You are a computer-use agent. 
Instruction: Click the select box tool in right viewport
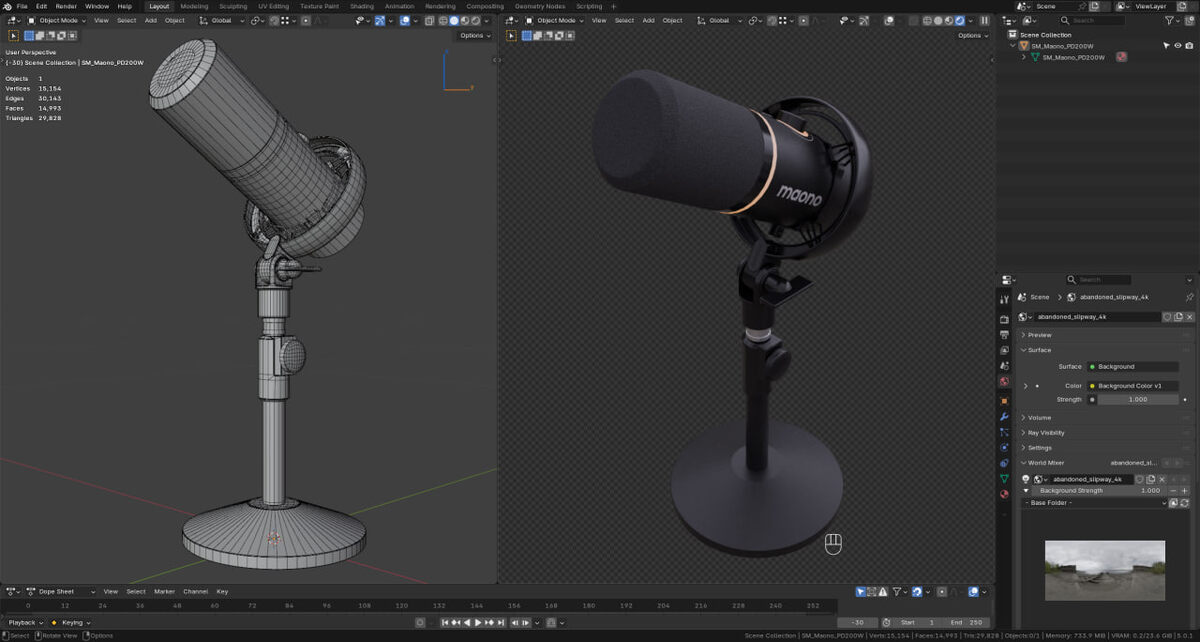(512, 35)
